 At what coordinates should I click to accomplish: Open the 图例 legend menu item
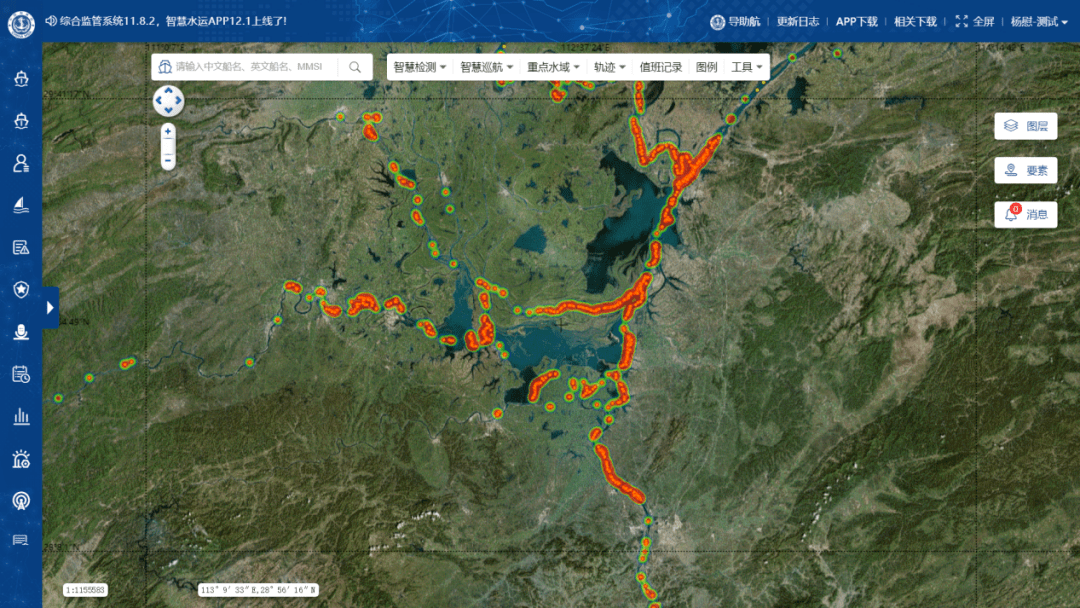(707, 67)
